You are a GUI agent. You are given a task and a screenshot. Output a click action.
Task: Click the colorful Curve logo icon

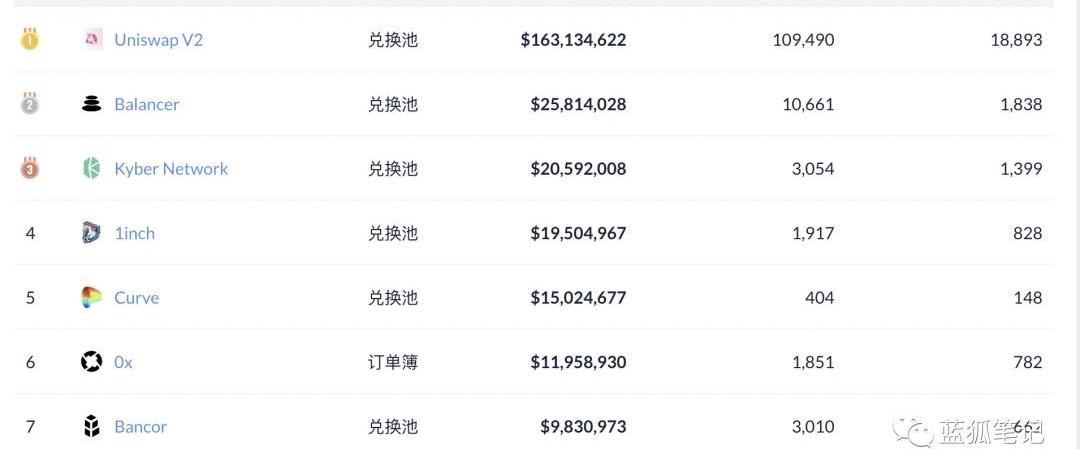[92, 298]
